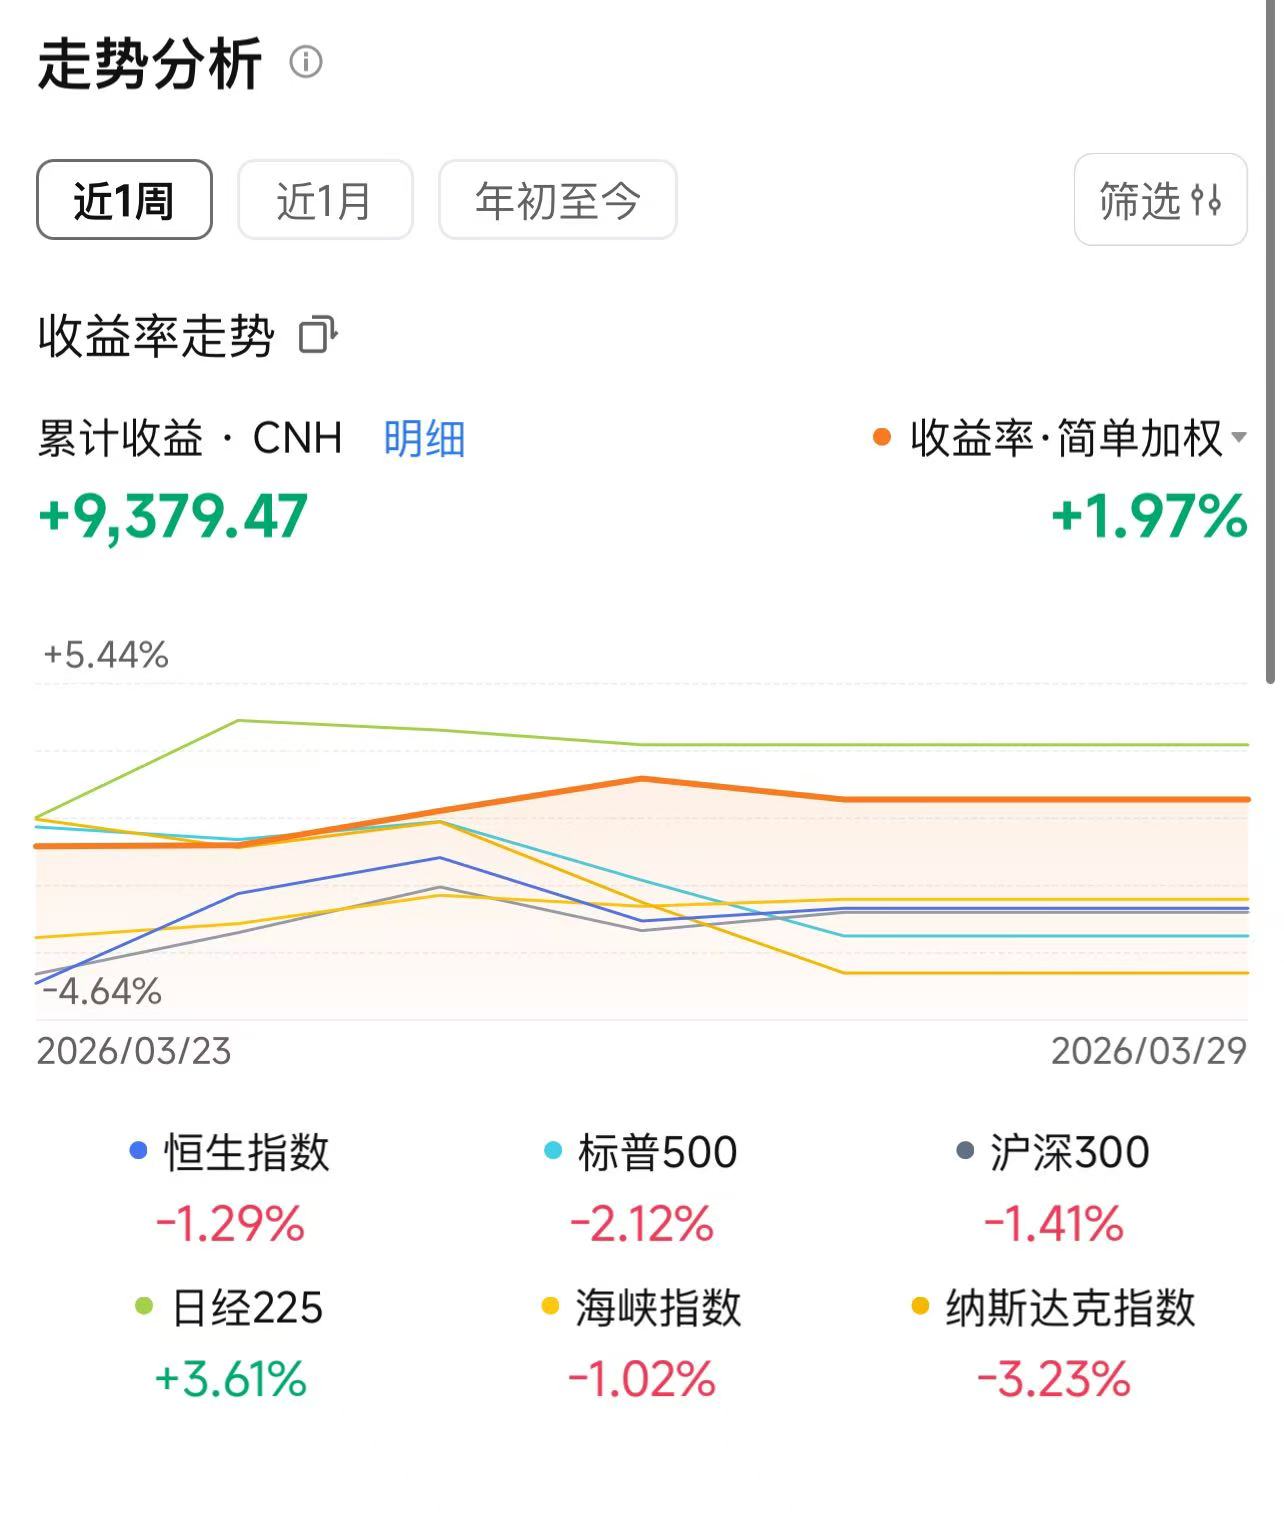Open the 筛选 filter button
The height and width of the screenshot is (1535, 1284).
click(x=1160, y=200)
